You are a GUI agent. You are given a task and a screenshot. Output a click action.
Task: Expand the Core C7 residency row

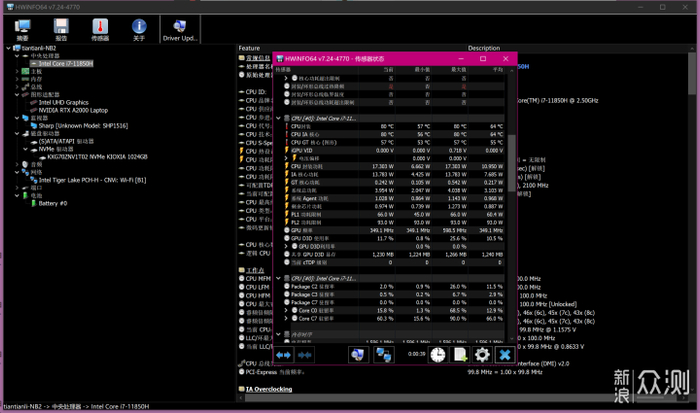(286, 319)
